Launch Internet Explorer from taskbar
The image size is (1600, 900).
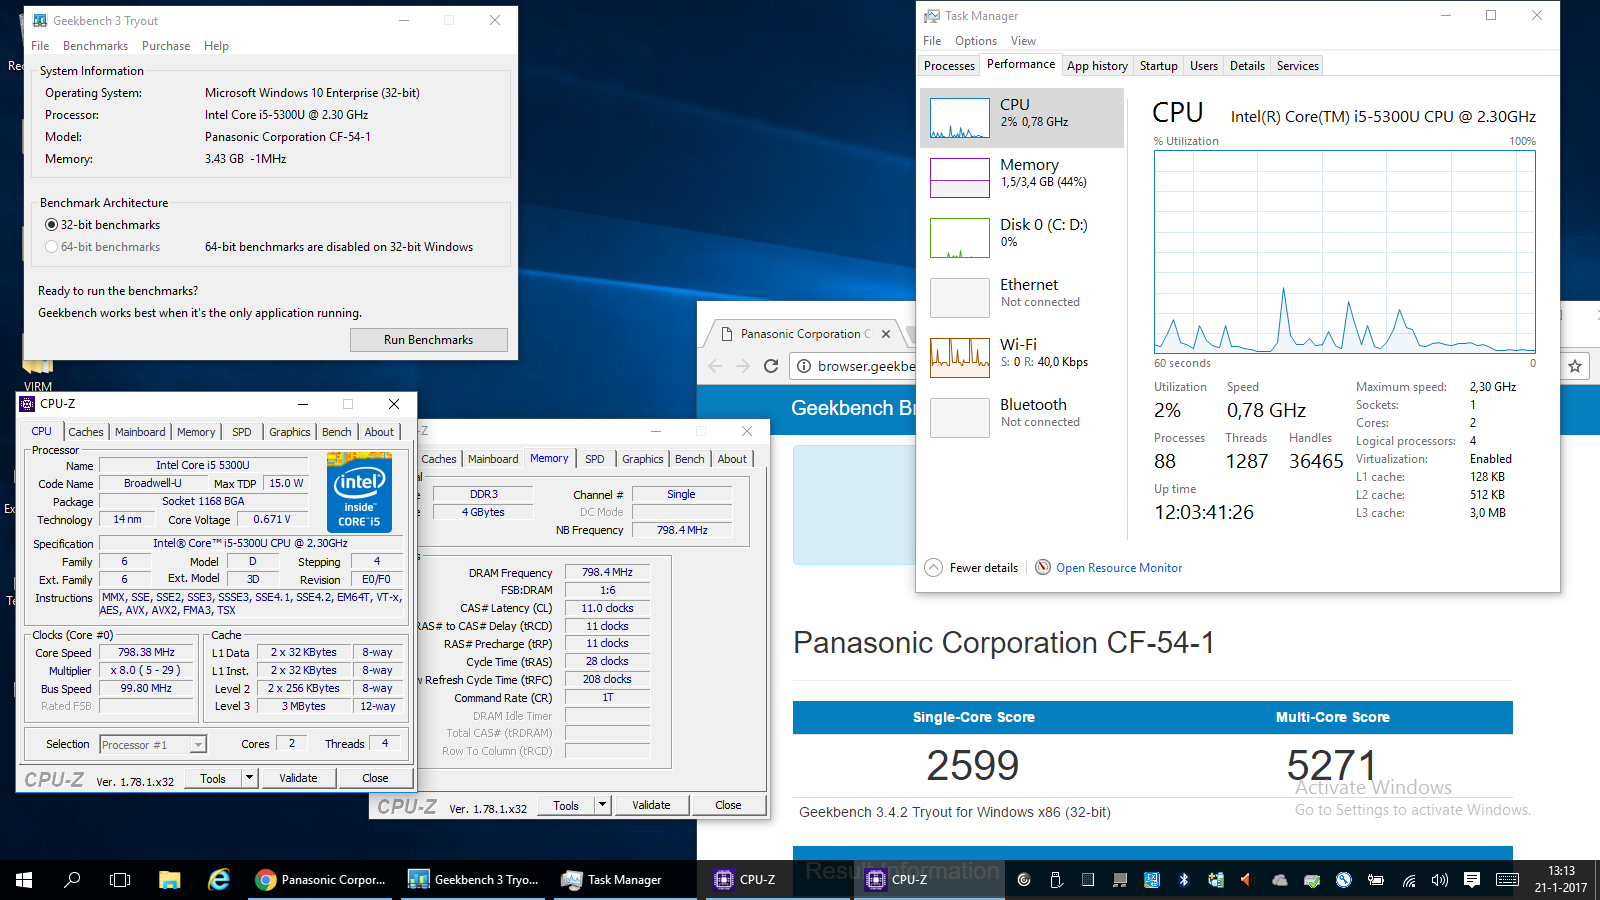pos(218,880)
